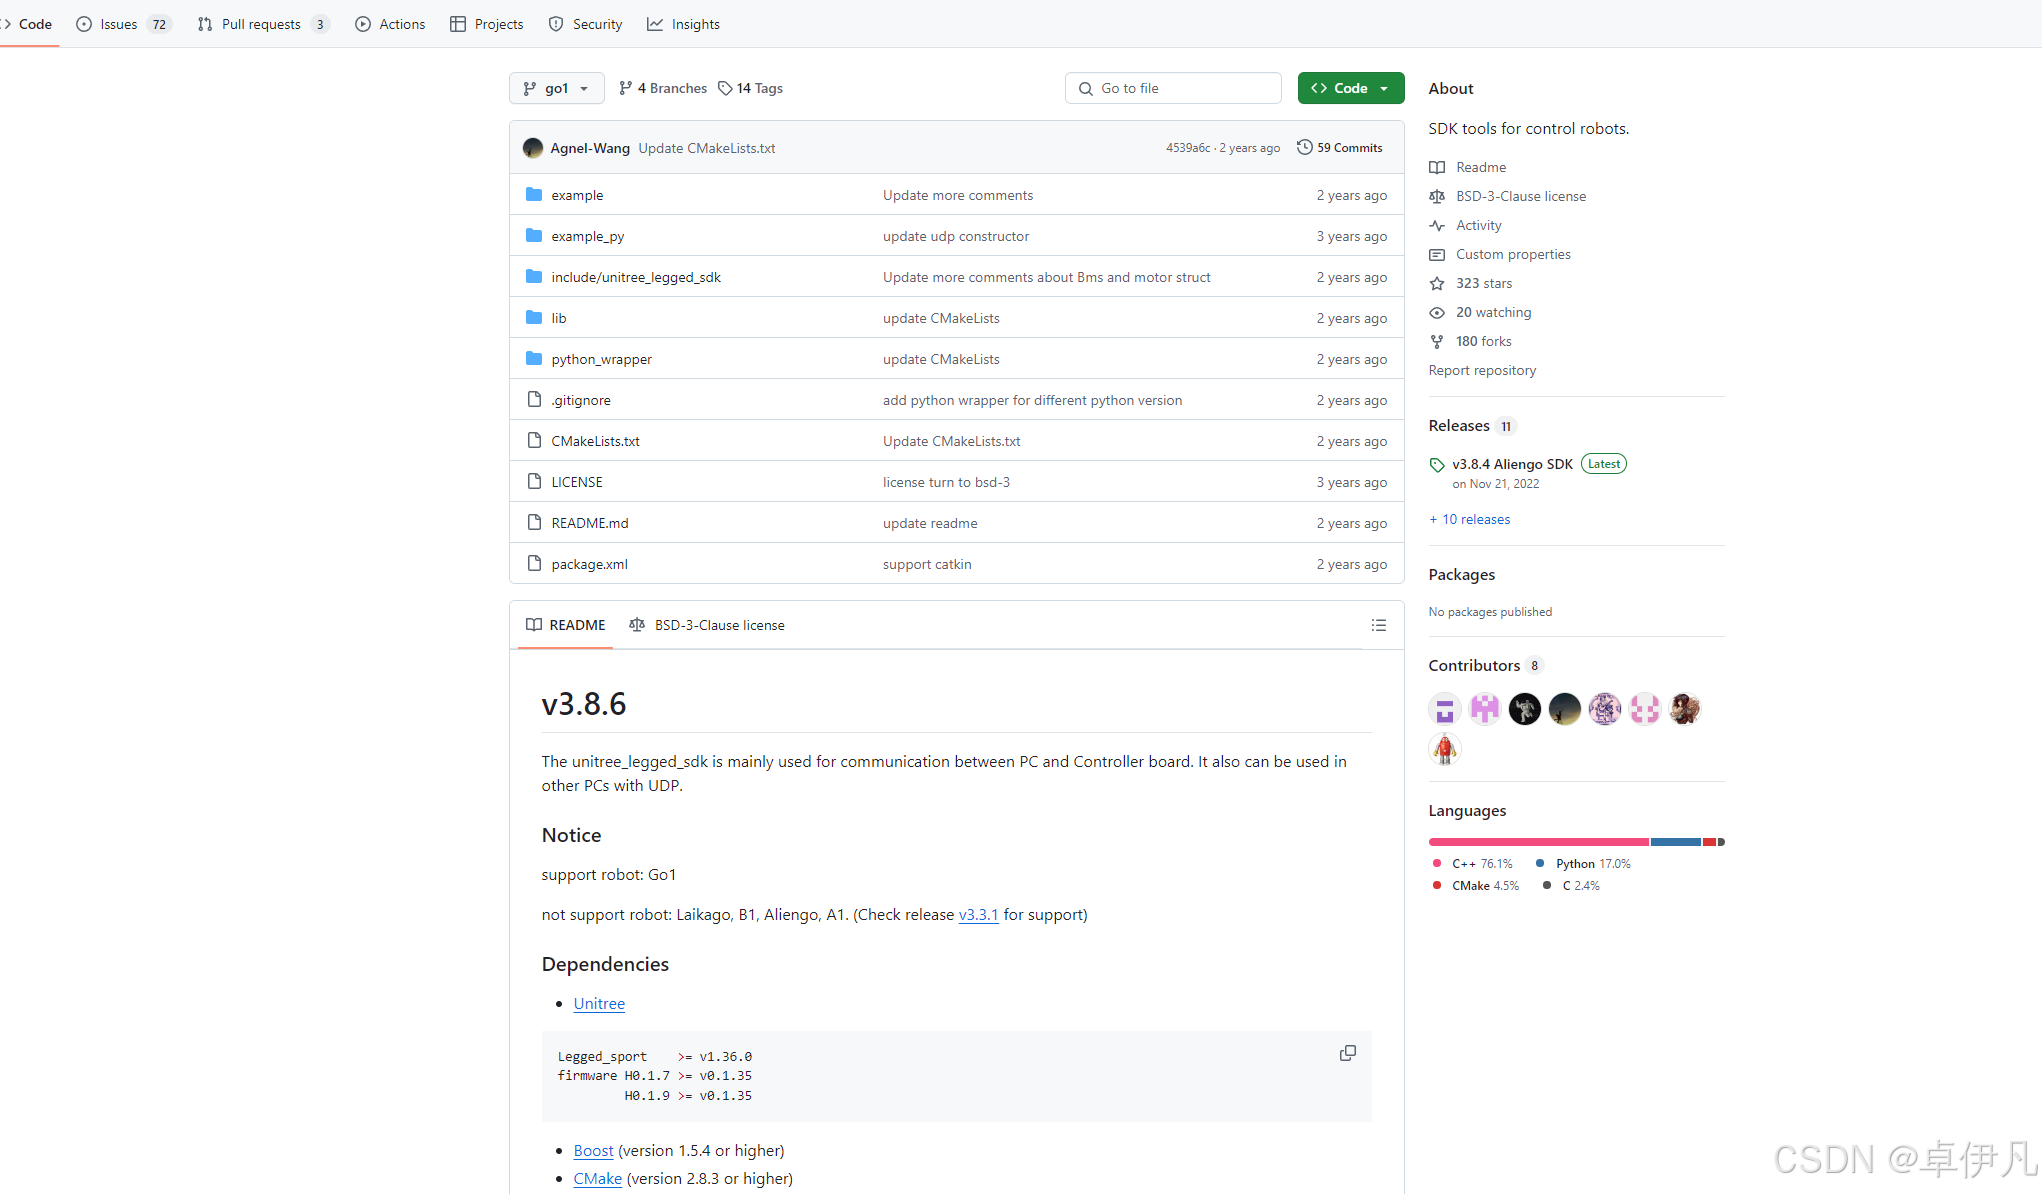
Task: Click the branch icon beside 4 Branches
Action: tap(625, 88)
